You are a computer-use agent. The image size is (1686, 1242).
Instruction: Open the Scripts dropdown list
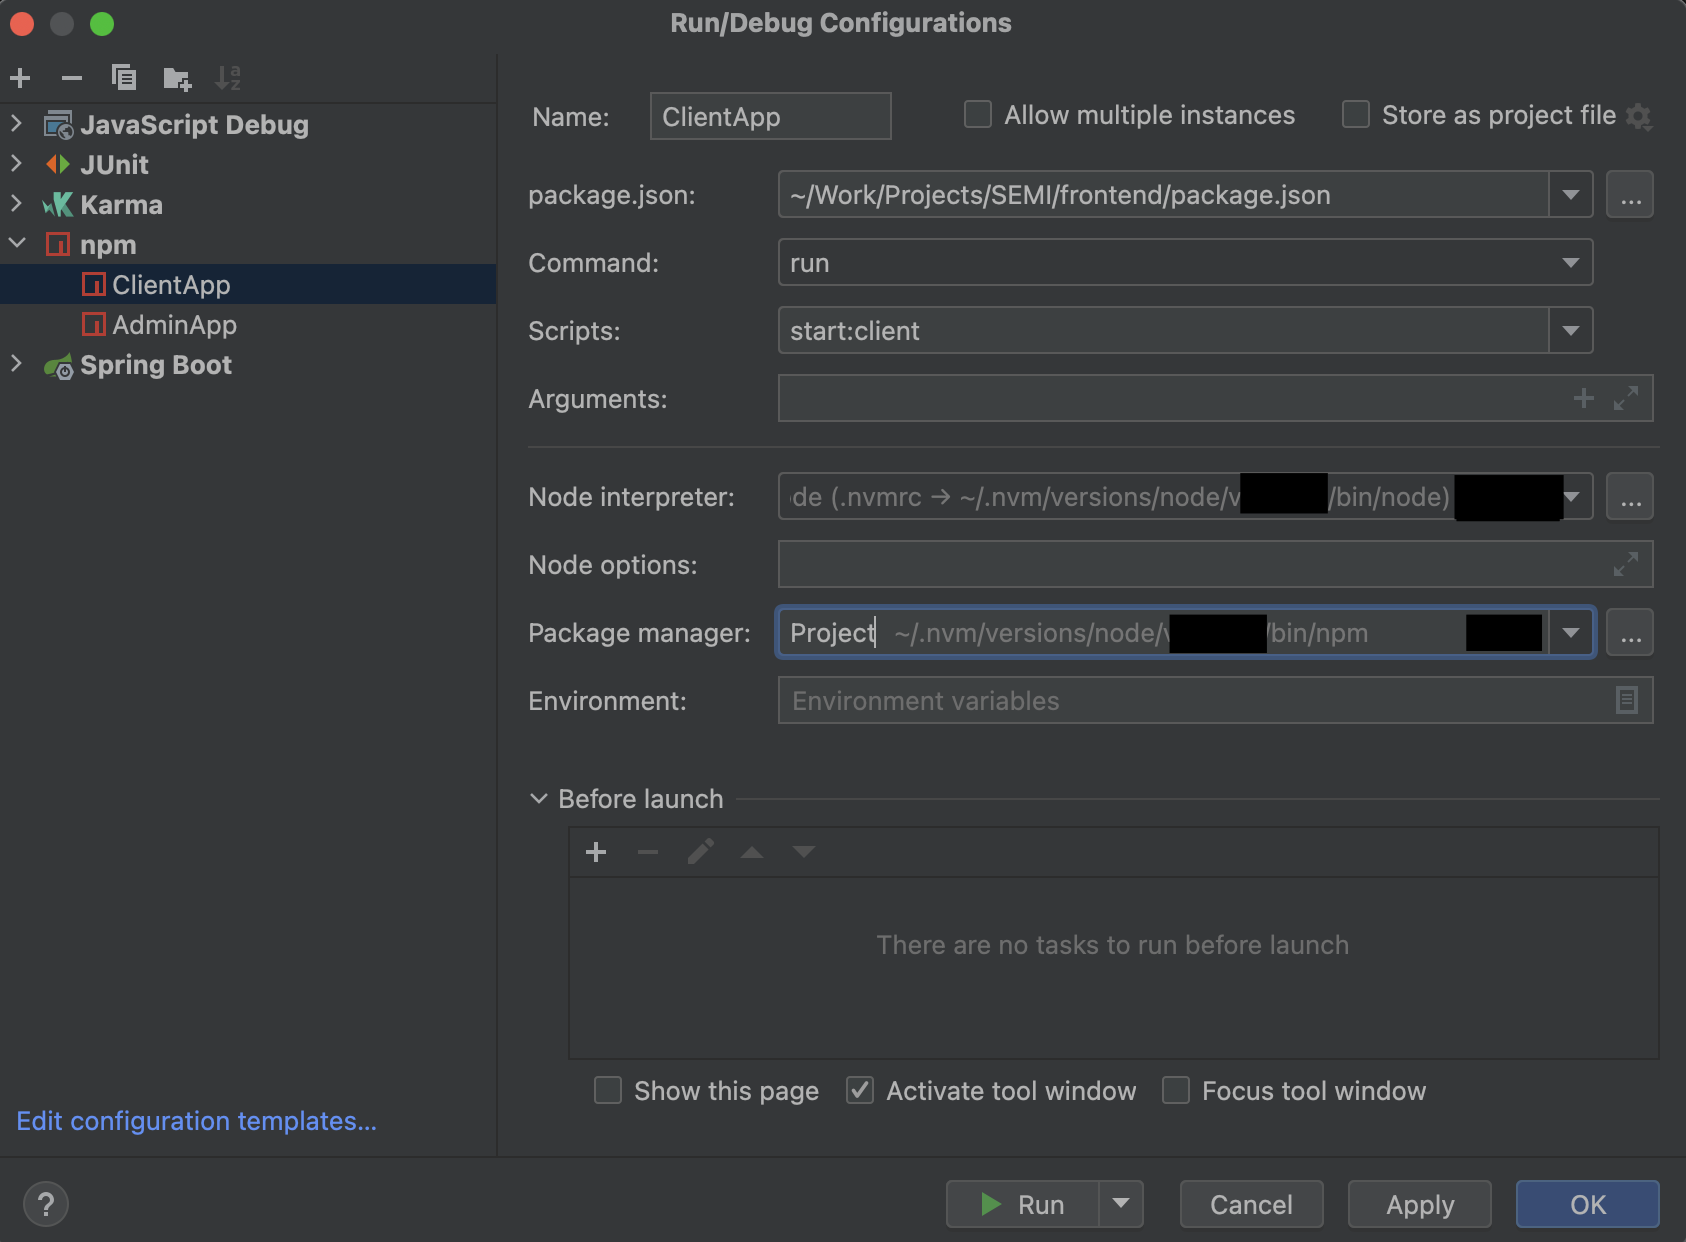(x=1570, y=331)
